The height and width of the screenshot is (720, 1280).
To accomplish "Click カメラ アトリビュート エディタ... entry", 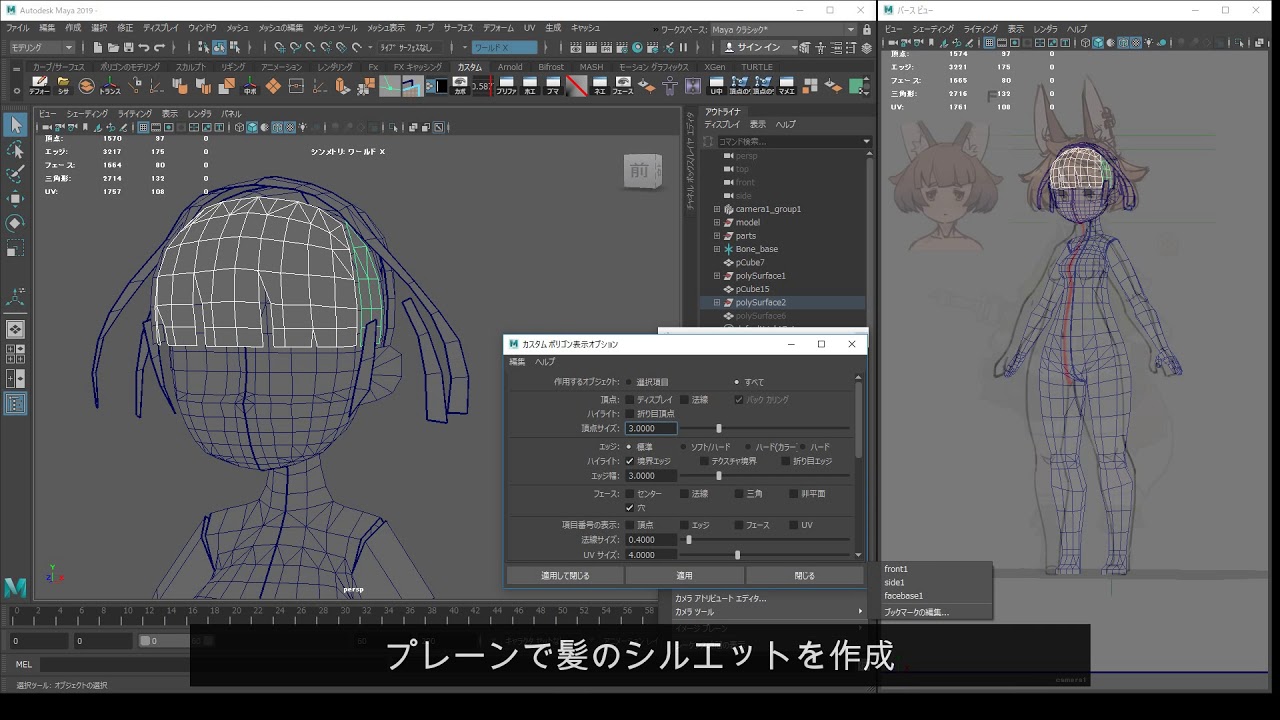I will [720, 598].
